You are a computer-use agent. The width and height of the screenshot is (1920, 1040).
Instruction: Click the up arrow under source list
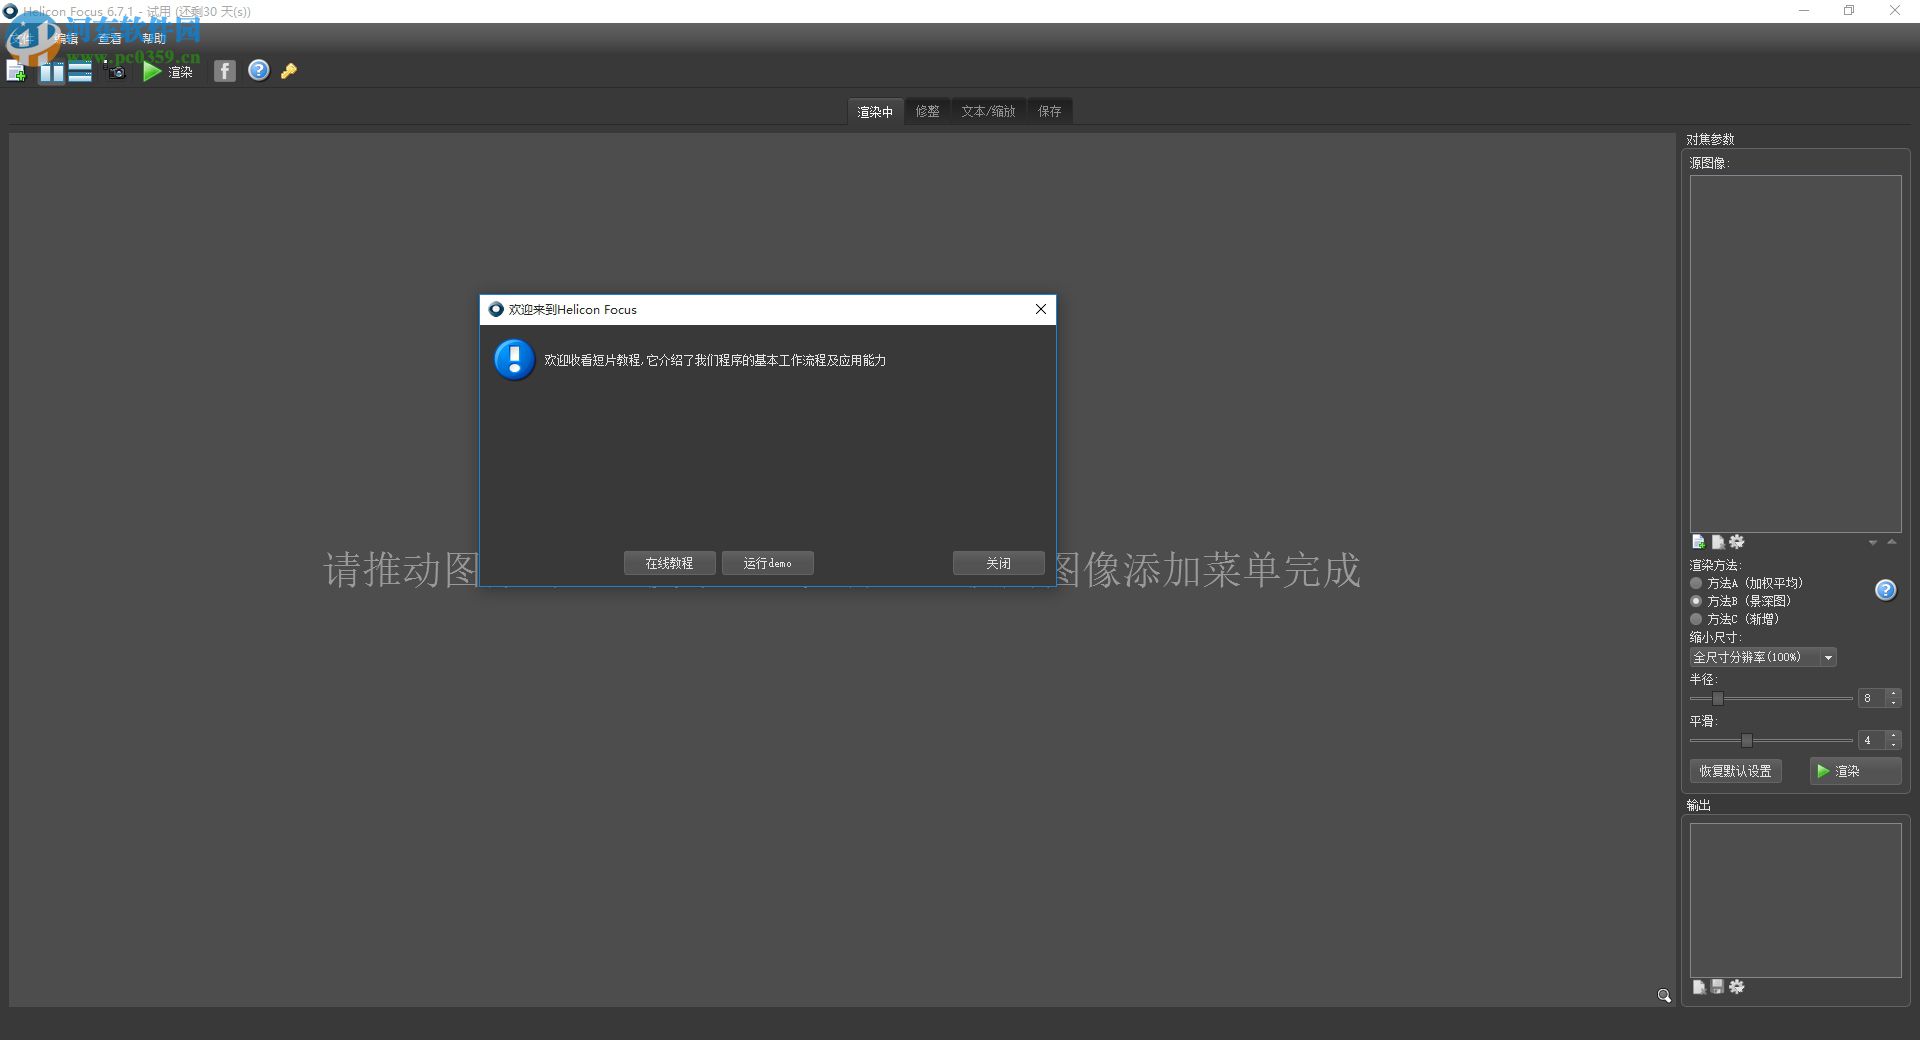pyautogui.click(x=1892, y=542)
